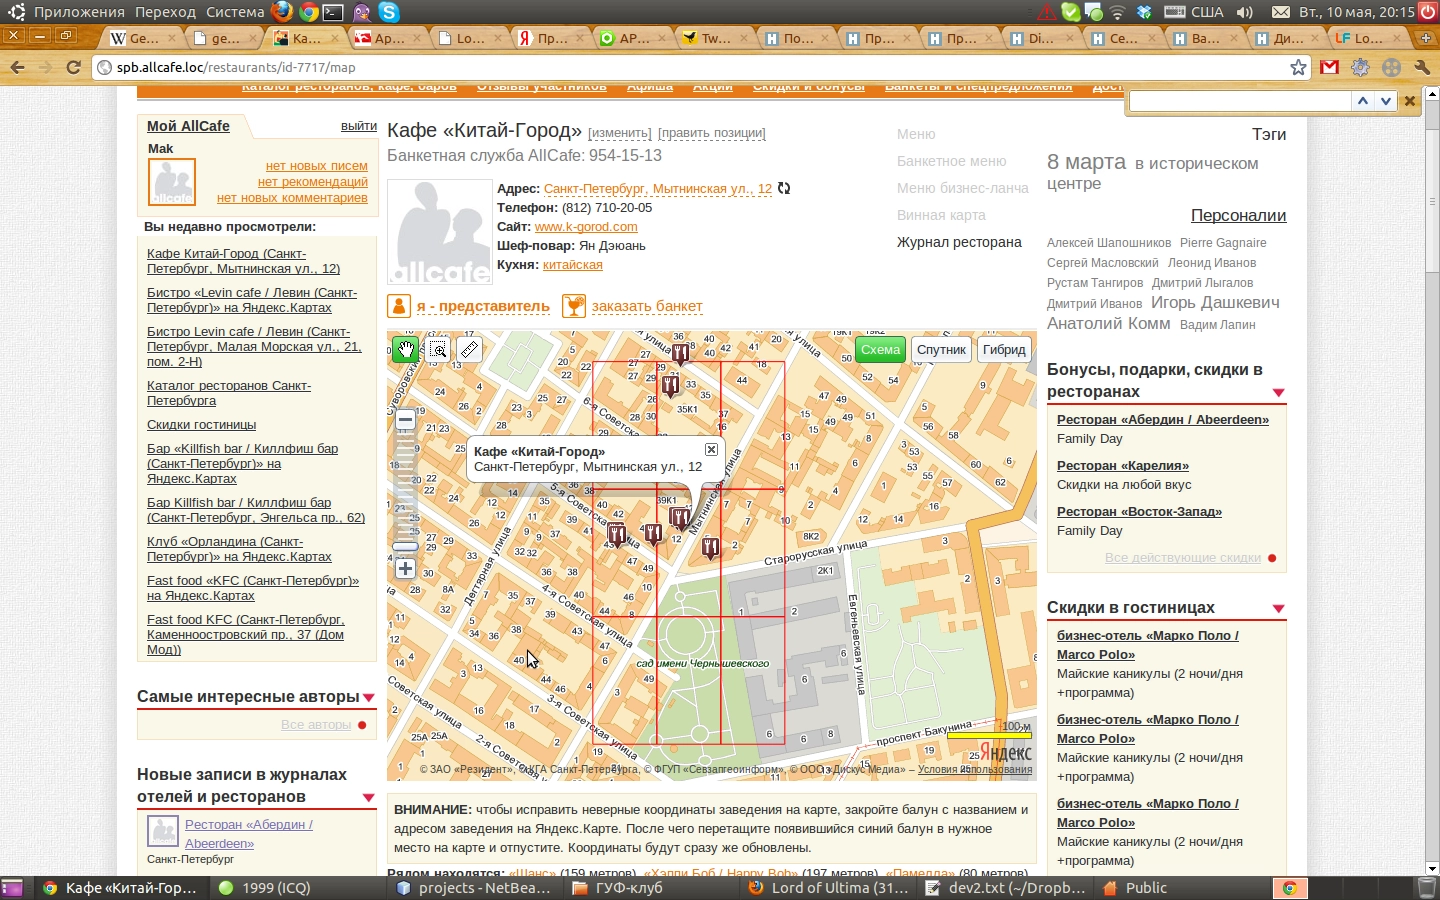Switch map to Схема view

pyautogui.click(x=880, y=349)
